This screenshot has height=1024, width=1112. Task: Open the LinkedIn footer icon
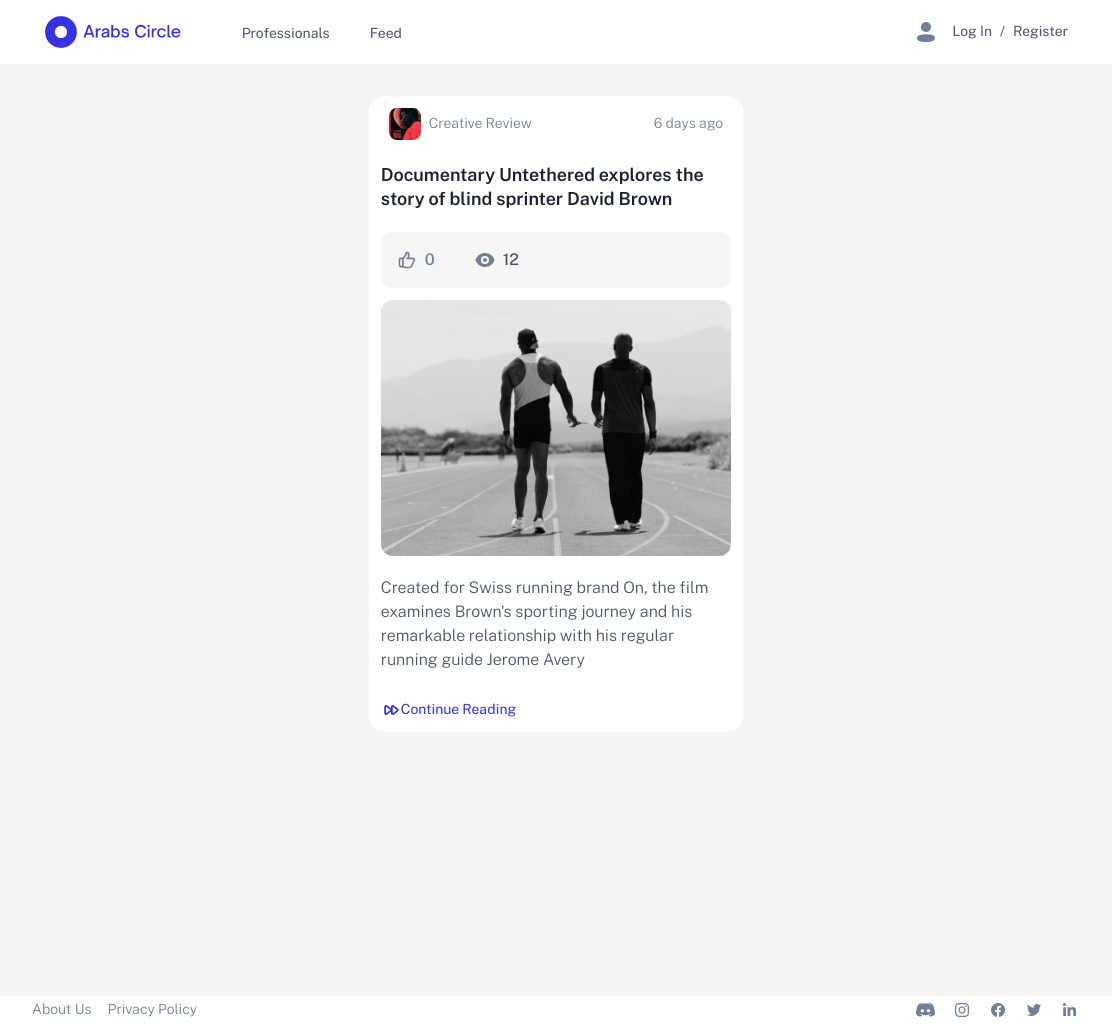[x=1069, y=1010]
